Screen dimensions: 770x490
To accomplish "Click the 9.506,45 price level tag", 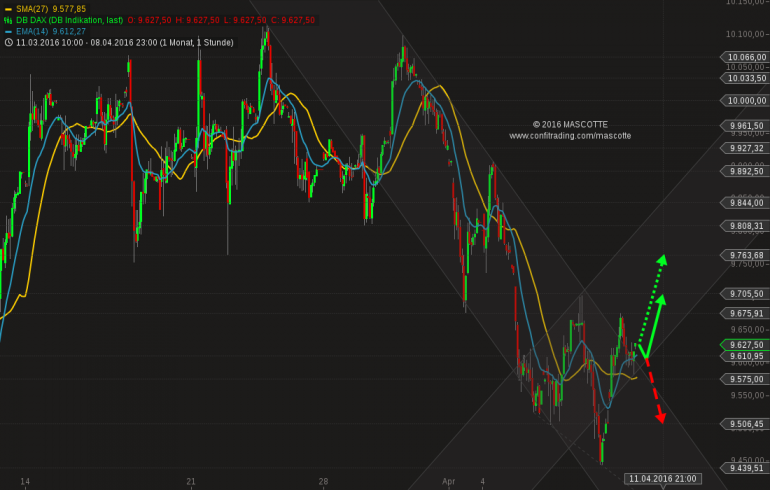I will [x=745, y=424].
